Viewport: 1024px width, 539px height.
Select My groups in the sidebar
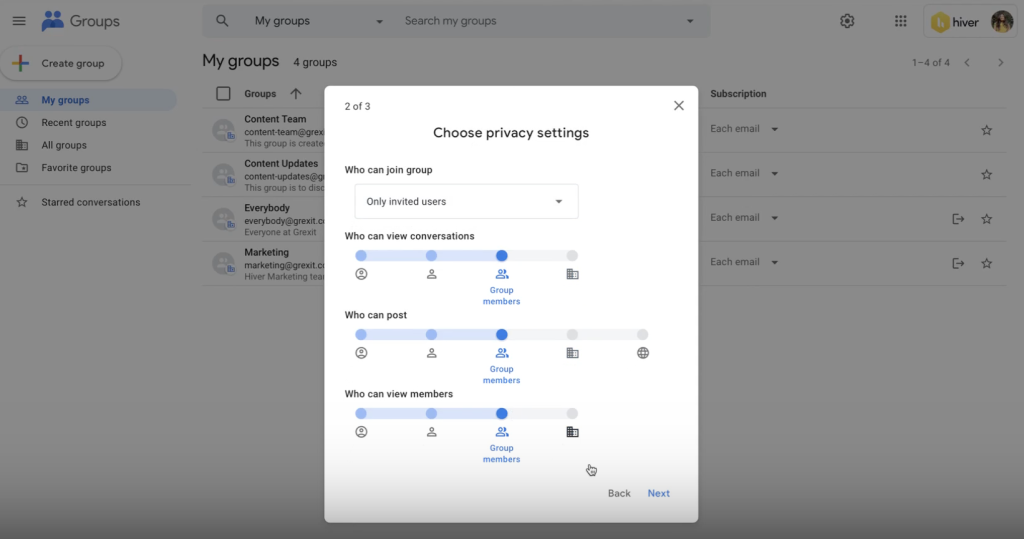[x=88, y=100]
